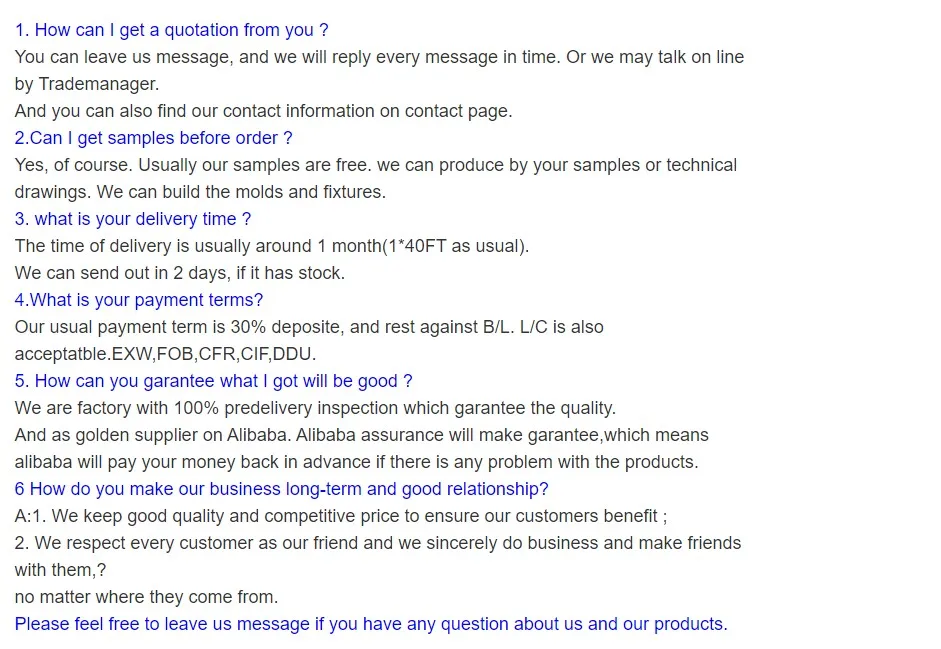Click the line 'alibaba will pay your money back'
Screen dimensions: 941x649
356,462
